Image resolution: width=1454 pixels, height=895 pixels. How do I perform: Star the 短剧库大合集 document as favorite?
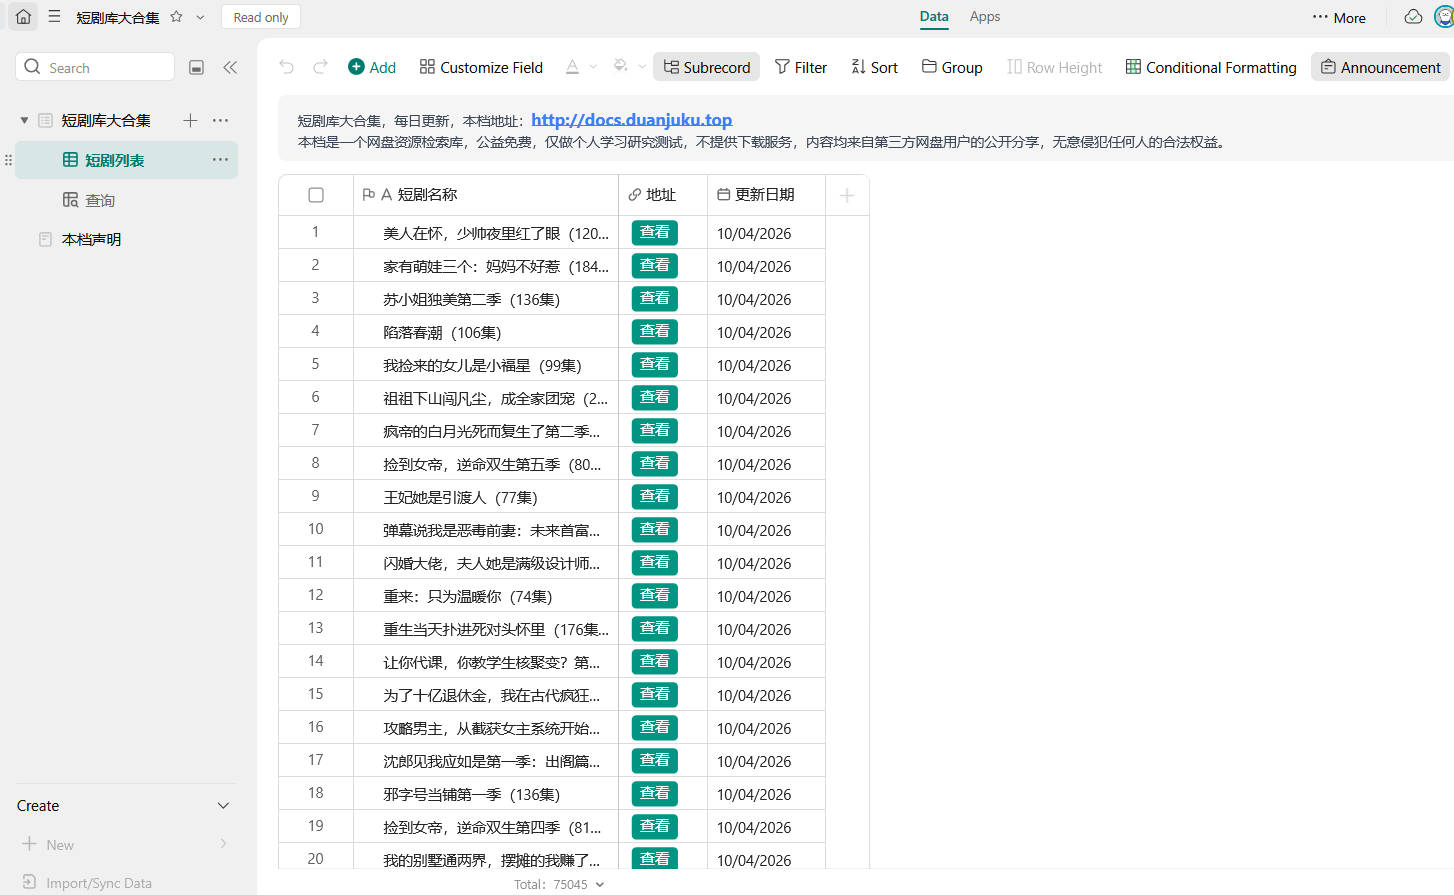[x=177, y=17]
